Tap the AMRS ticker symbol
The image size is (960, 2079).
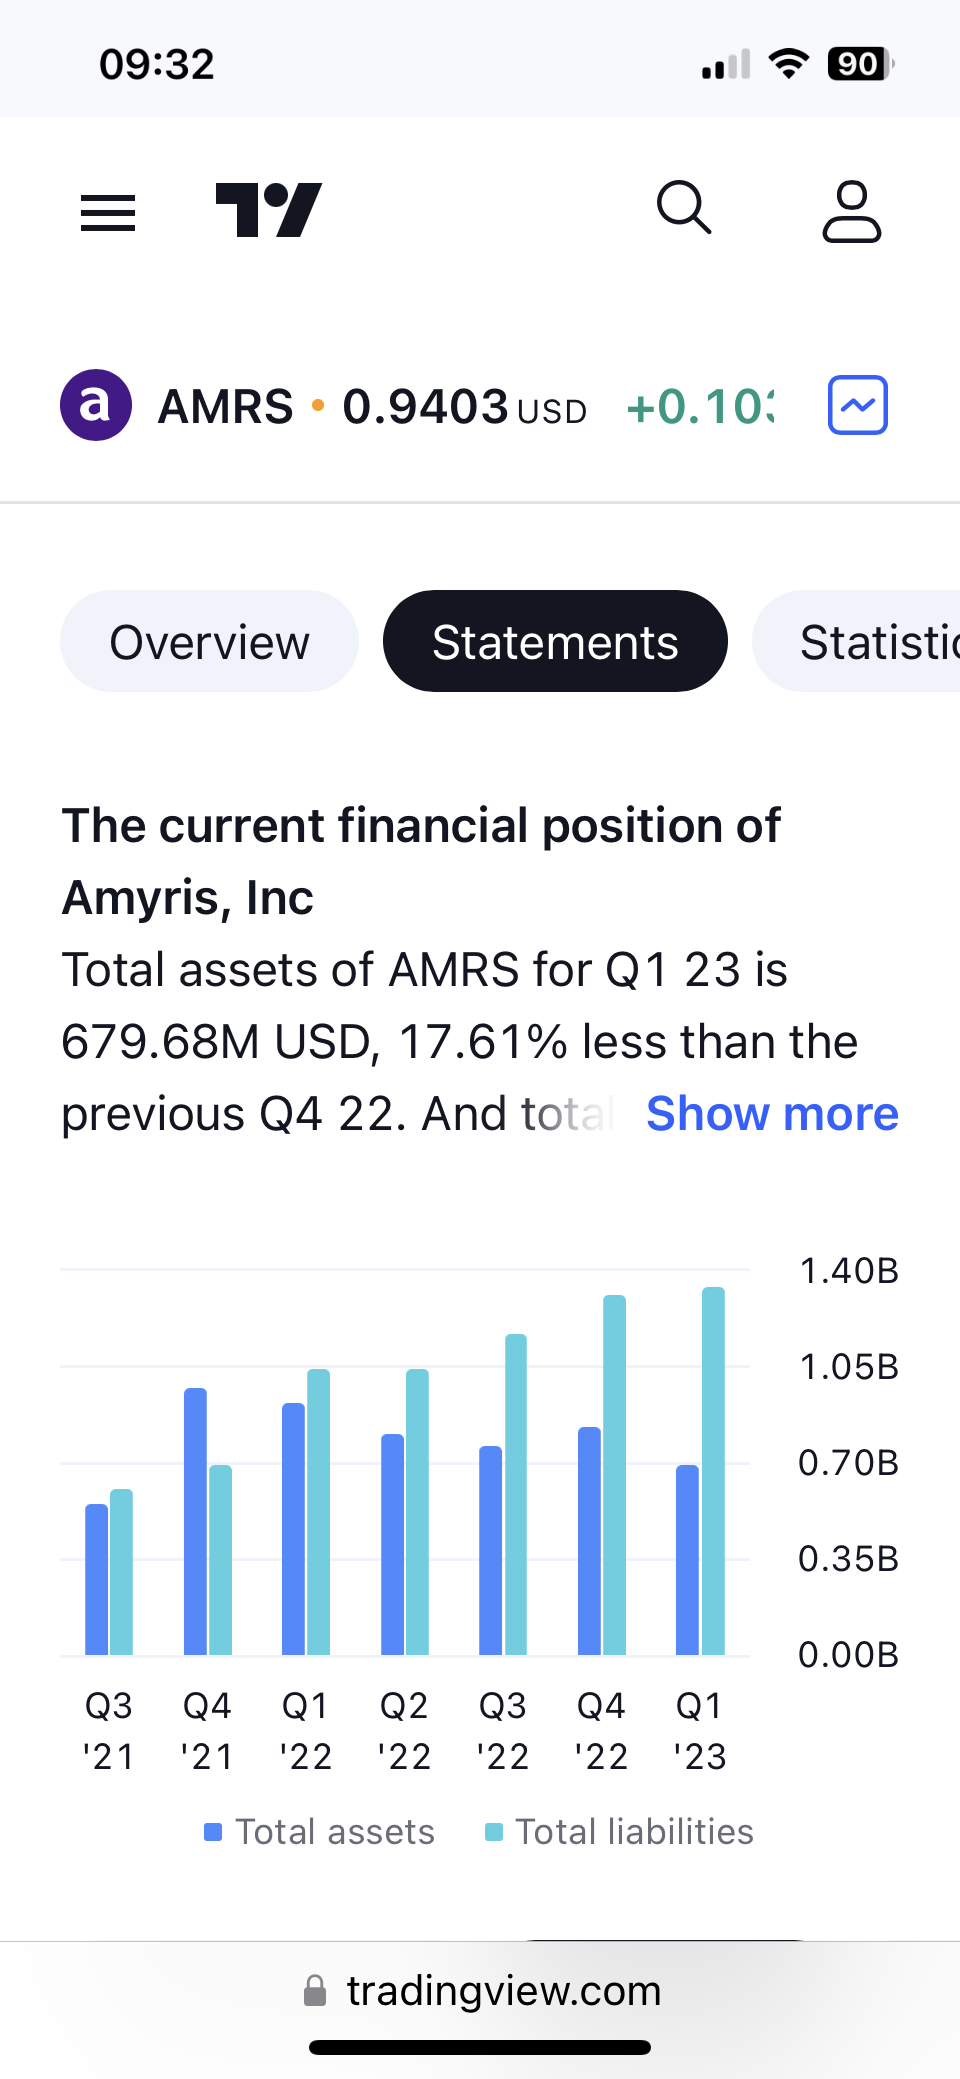(226, 406)
